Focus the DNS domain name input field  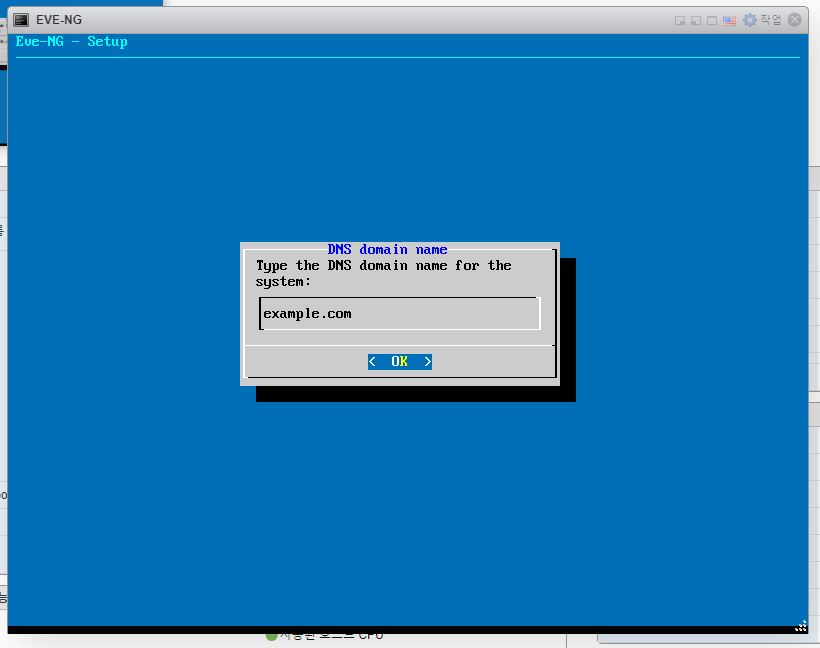click(400, 314)
